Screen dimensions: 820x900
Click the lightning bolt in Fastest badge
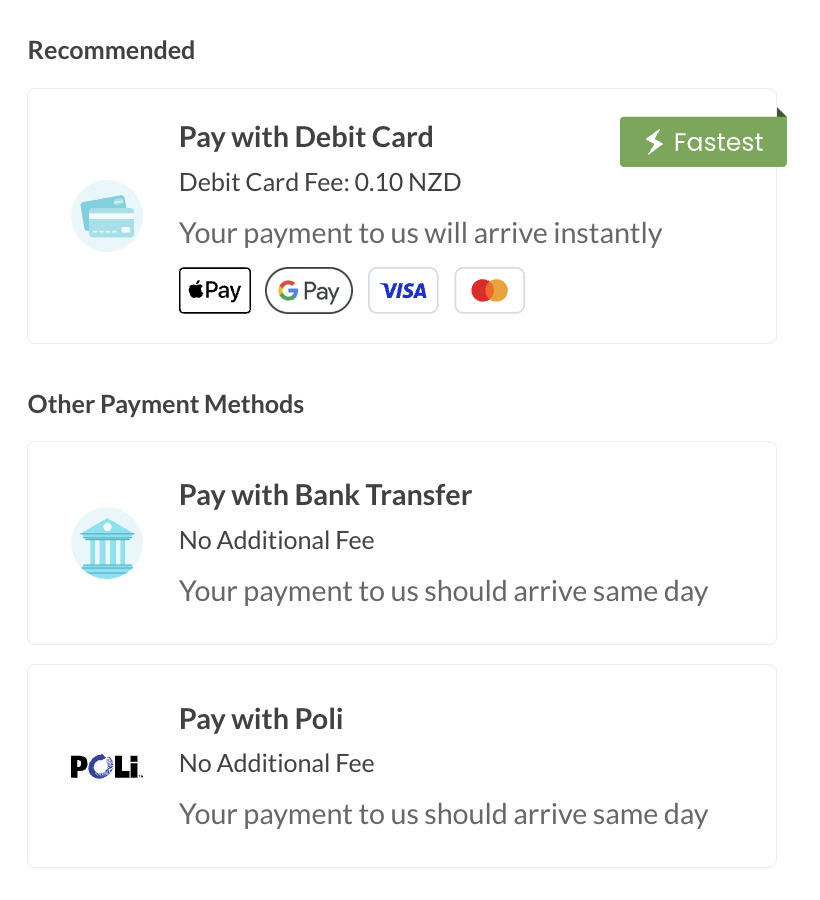click(x=654, y=142)
